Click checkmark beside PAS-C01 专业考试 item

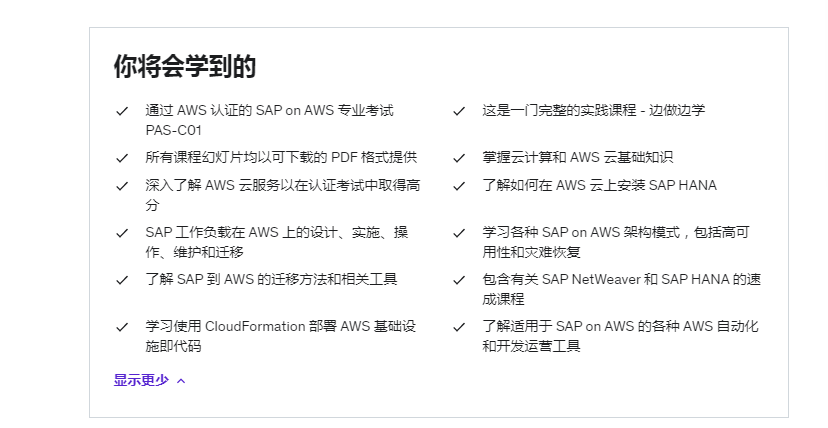pos(122,111)
